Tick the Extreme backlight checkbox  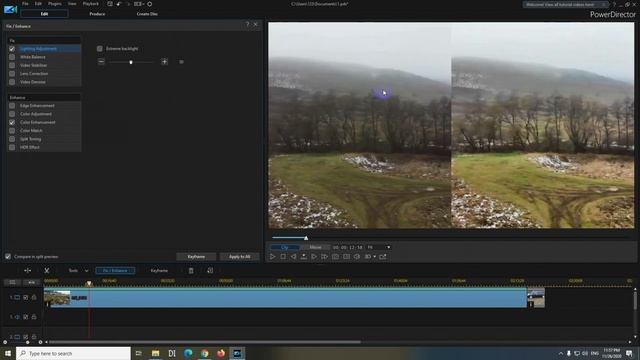tap(100, 49)
